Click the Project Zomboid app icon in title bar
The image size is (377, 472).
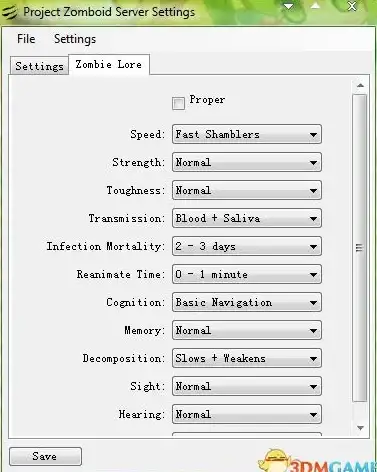click(x=9, y=12)
